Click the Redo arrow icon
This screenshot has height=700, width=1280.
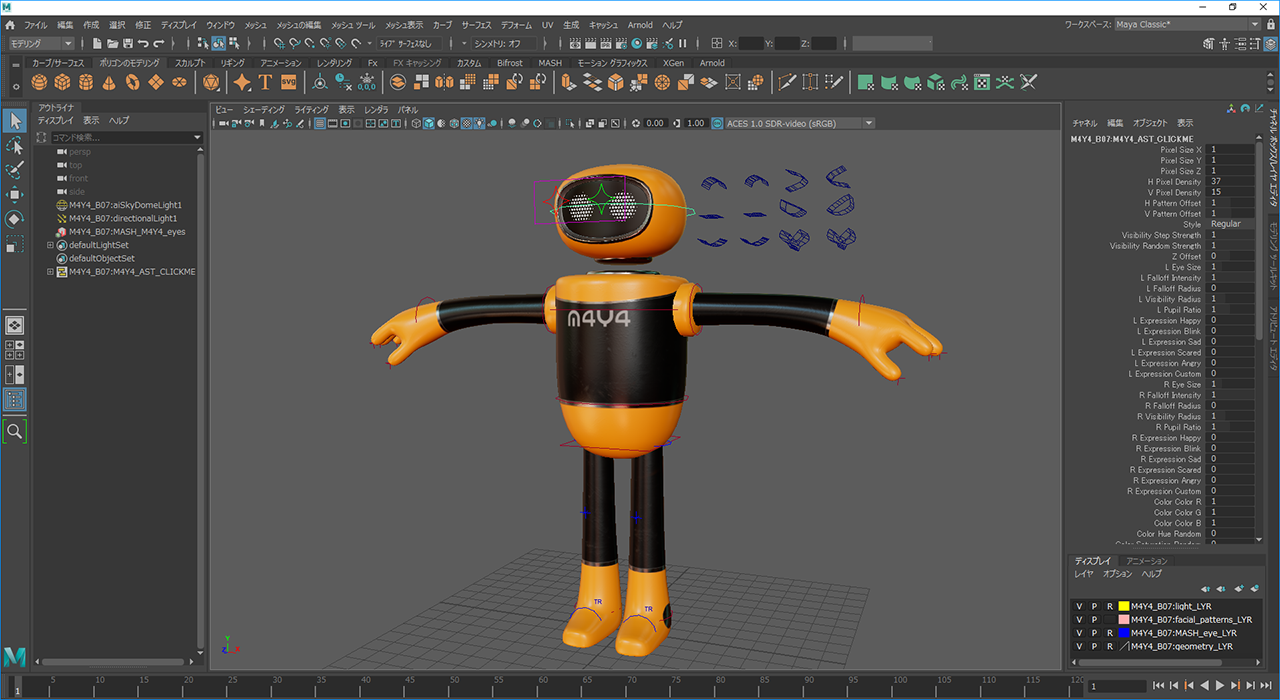(x=159, y=43)
